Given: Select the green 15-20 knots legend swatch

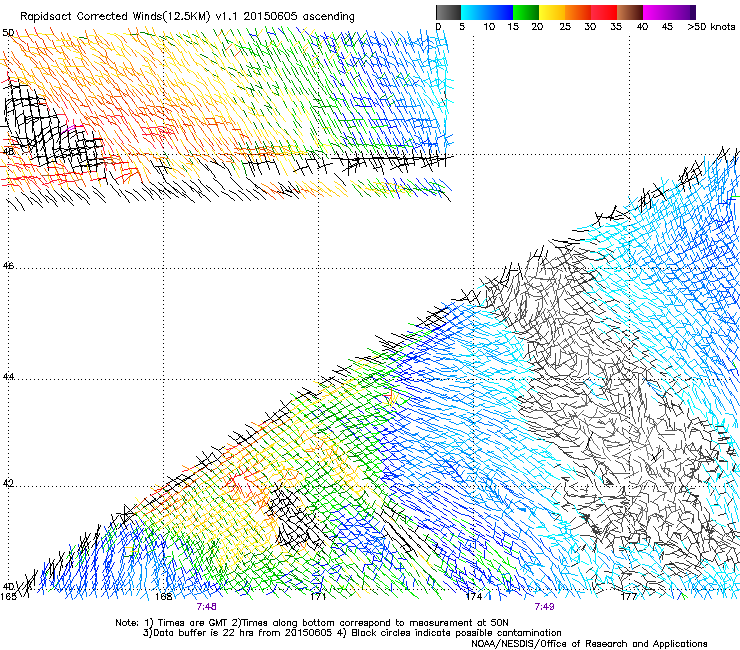Looking at the screenshot, I should click(526, 12).
